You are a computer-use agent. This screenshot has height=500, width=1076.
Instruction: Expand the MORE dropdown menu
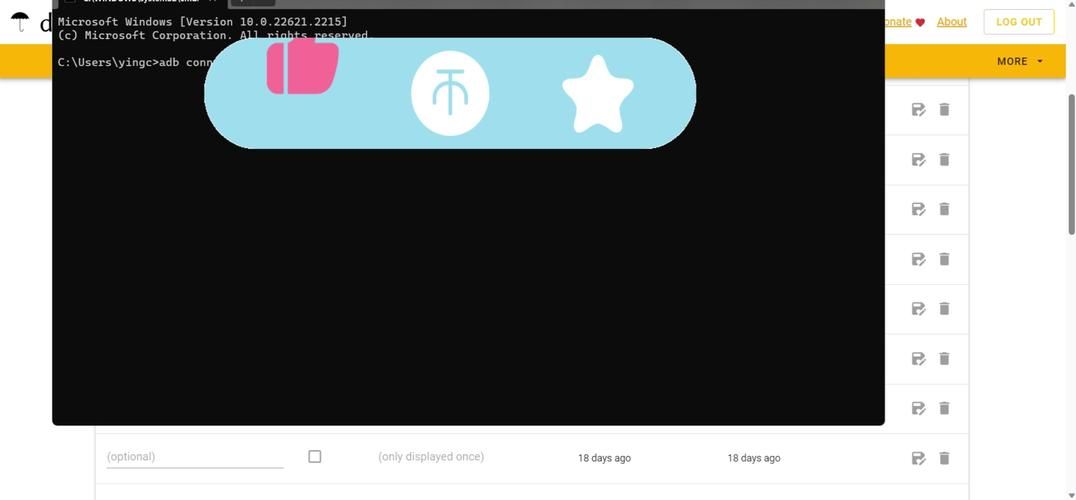coord(1020,61)
